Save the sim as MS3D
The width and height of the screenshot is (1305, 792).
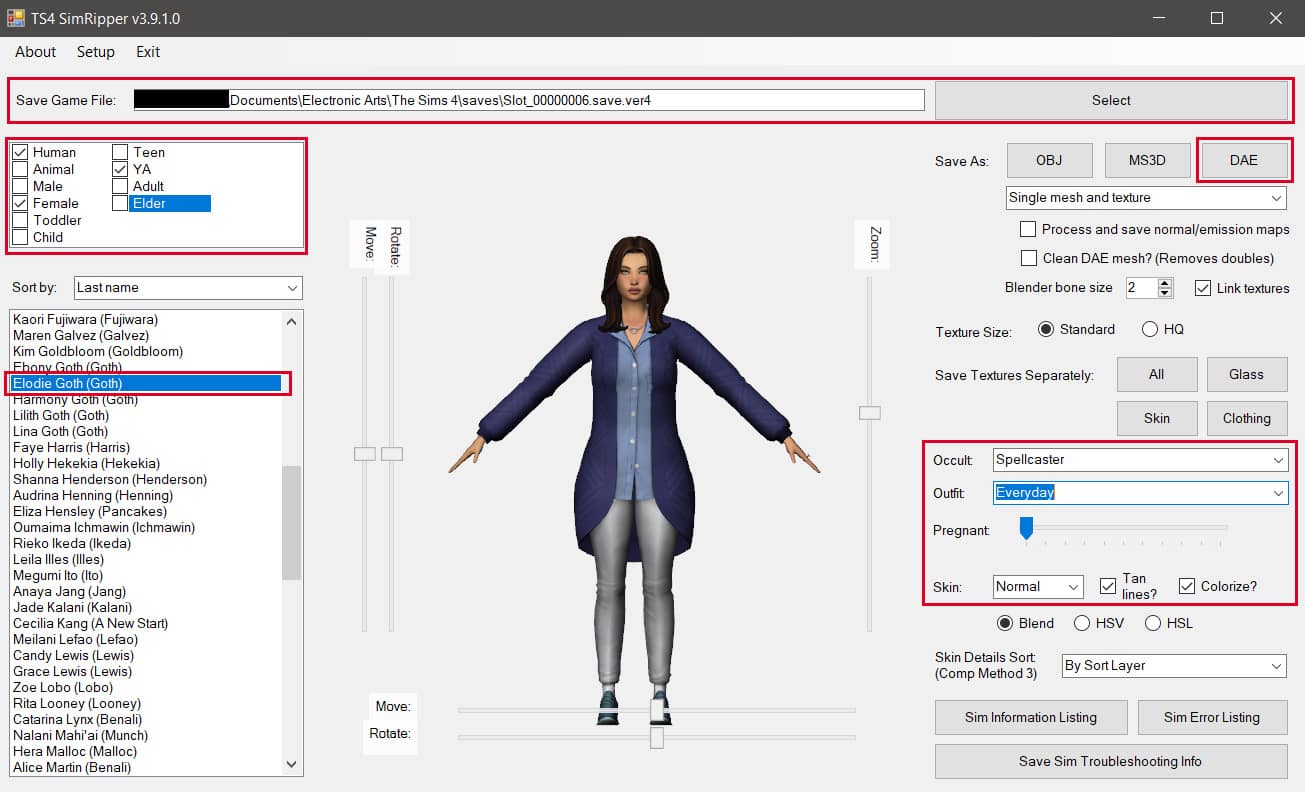tap(1146, 160)
